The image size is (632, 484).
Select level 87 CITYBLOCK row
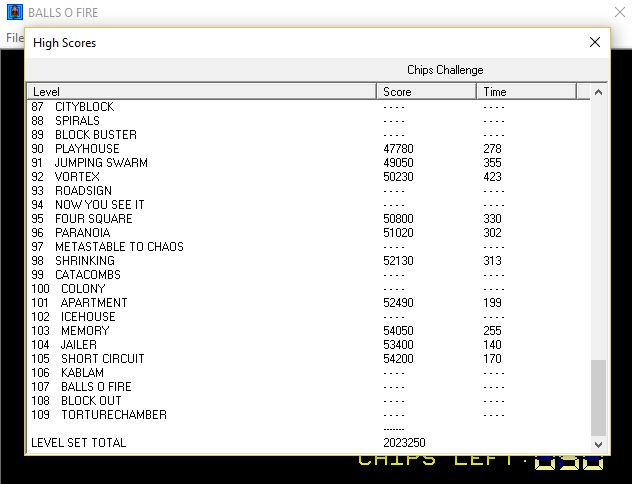coord(84,107)
